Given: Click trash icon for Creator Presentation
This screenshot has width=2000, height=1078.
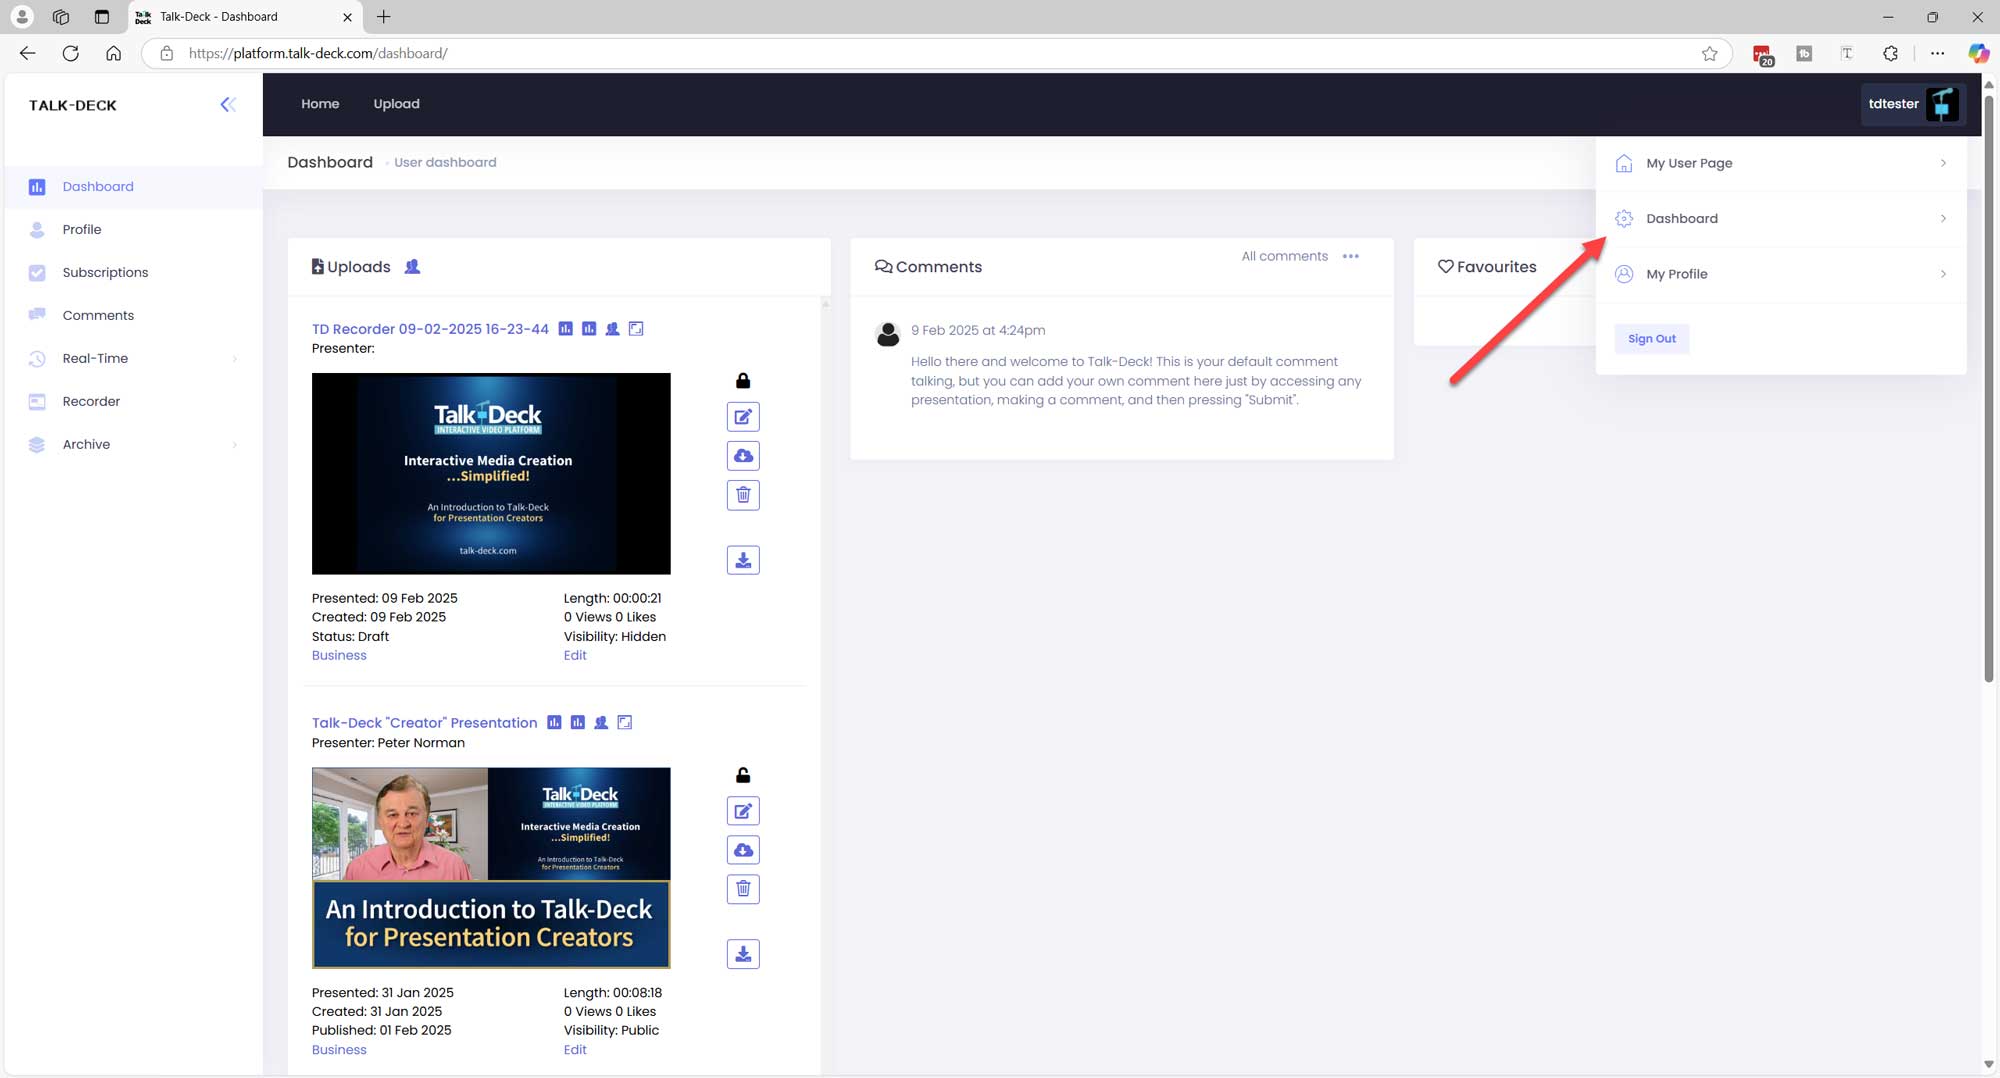Looking at the screenshot, I should pyautogui.click(x=742, y=889).
